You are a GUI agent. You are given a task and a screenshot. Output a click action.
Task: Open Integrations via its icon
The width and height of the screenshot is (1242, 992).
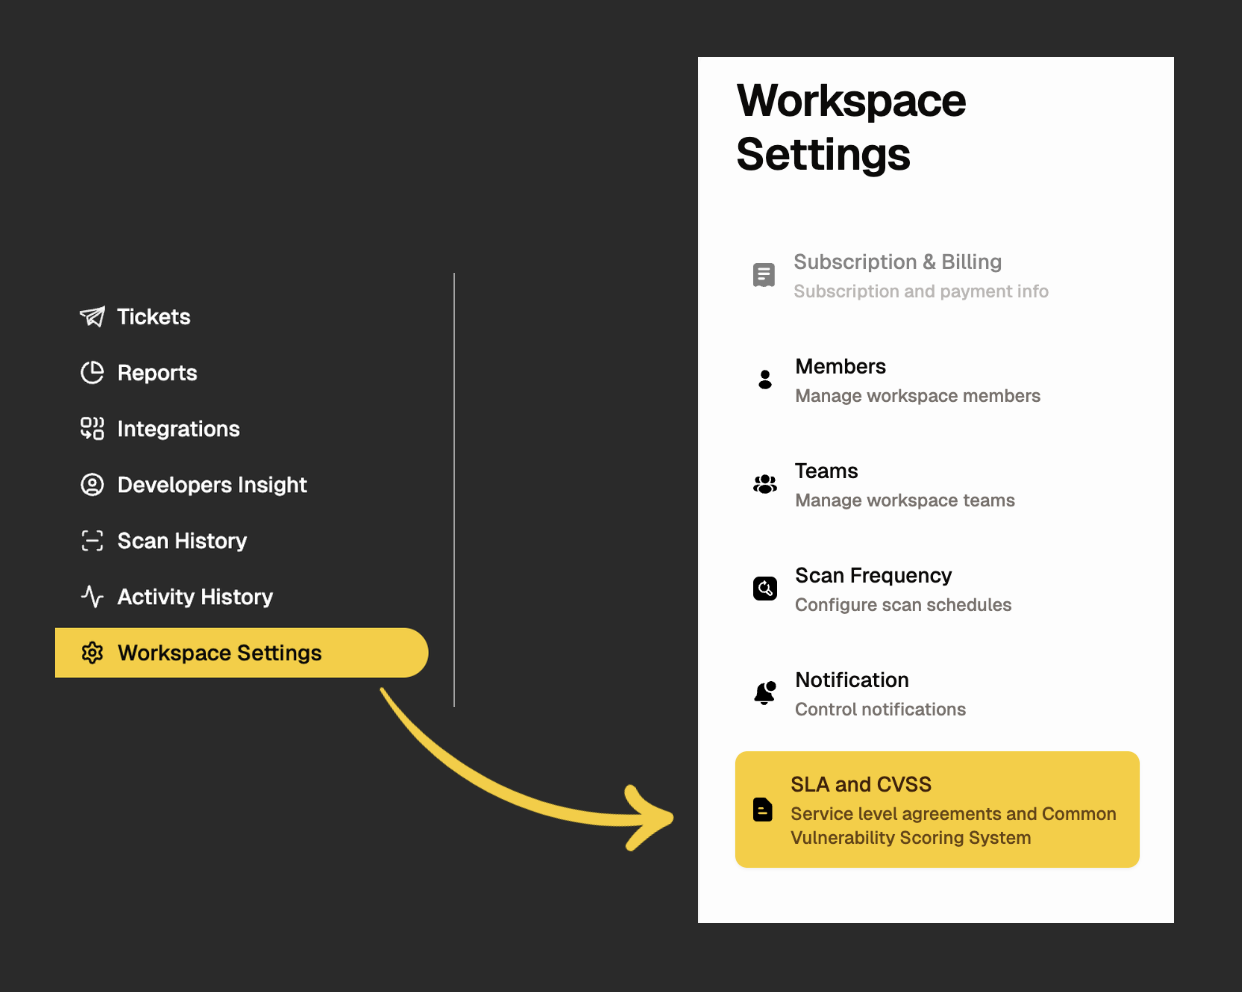pos(92,428)
